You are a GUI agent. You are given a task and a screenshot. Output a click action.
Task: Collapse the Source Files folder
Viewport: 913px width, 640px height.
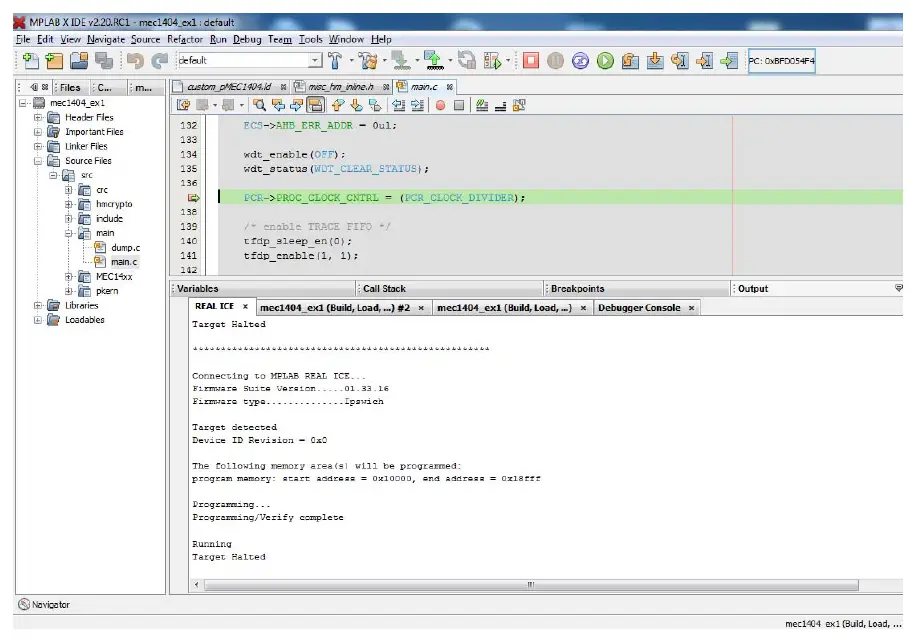(x=38, y=161)
